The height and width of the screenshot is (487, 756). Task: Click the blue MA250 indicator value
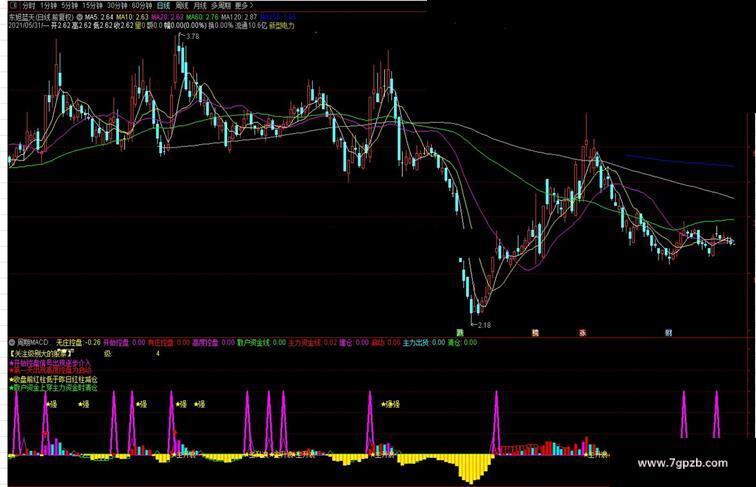(278, 17)
